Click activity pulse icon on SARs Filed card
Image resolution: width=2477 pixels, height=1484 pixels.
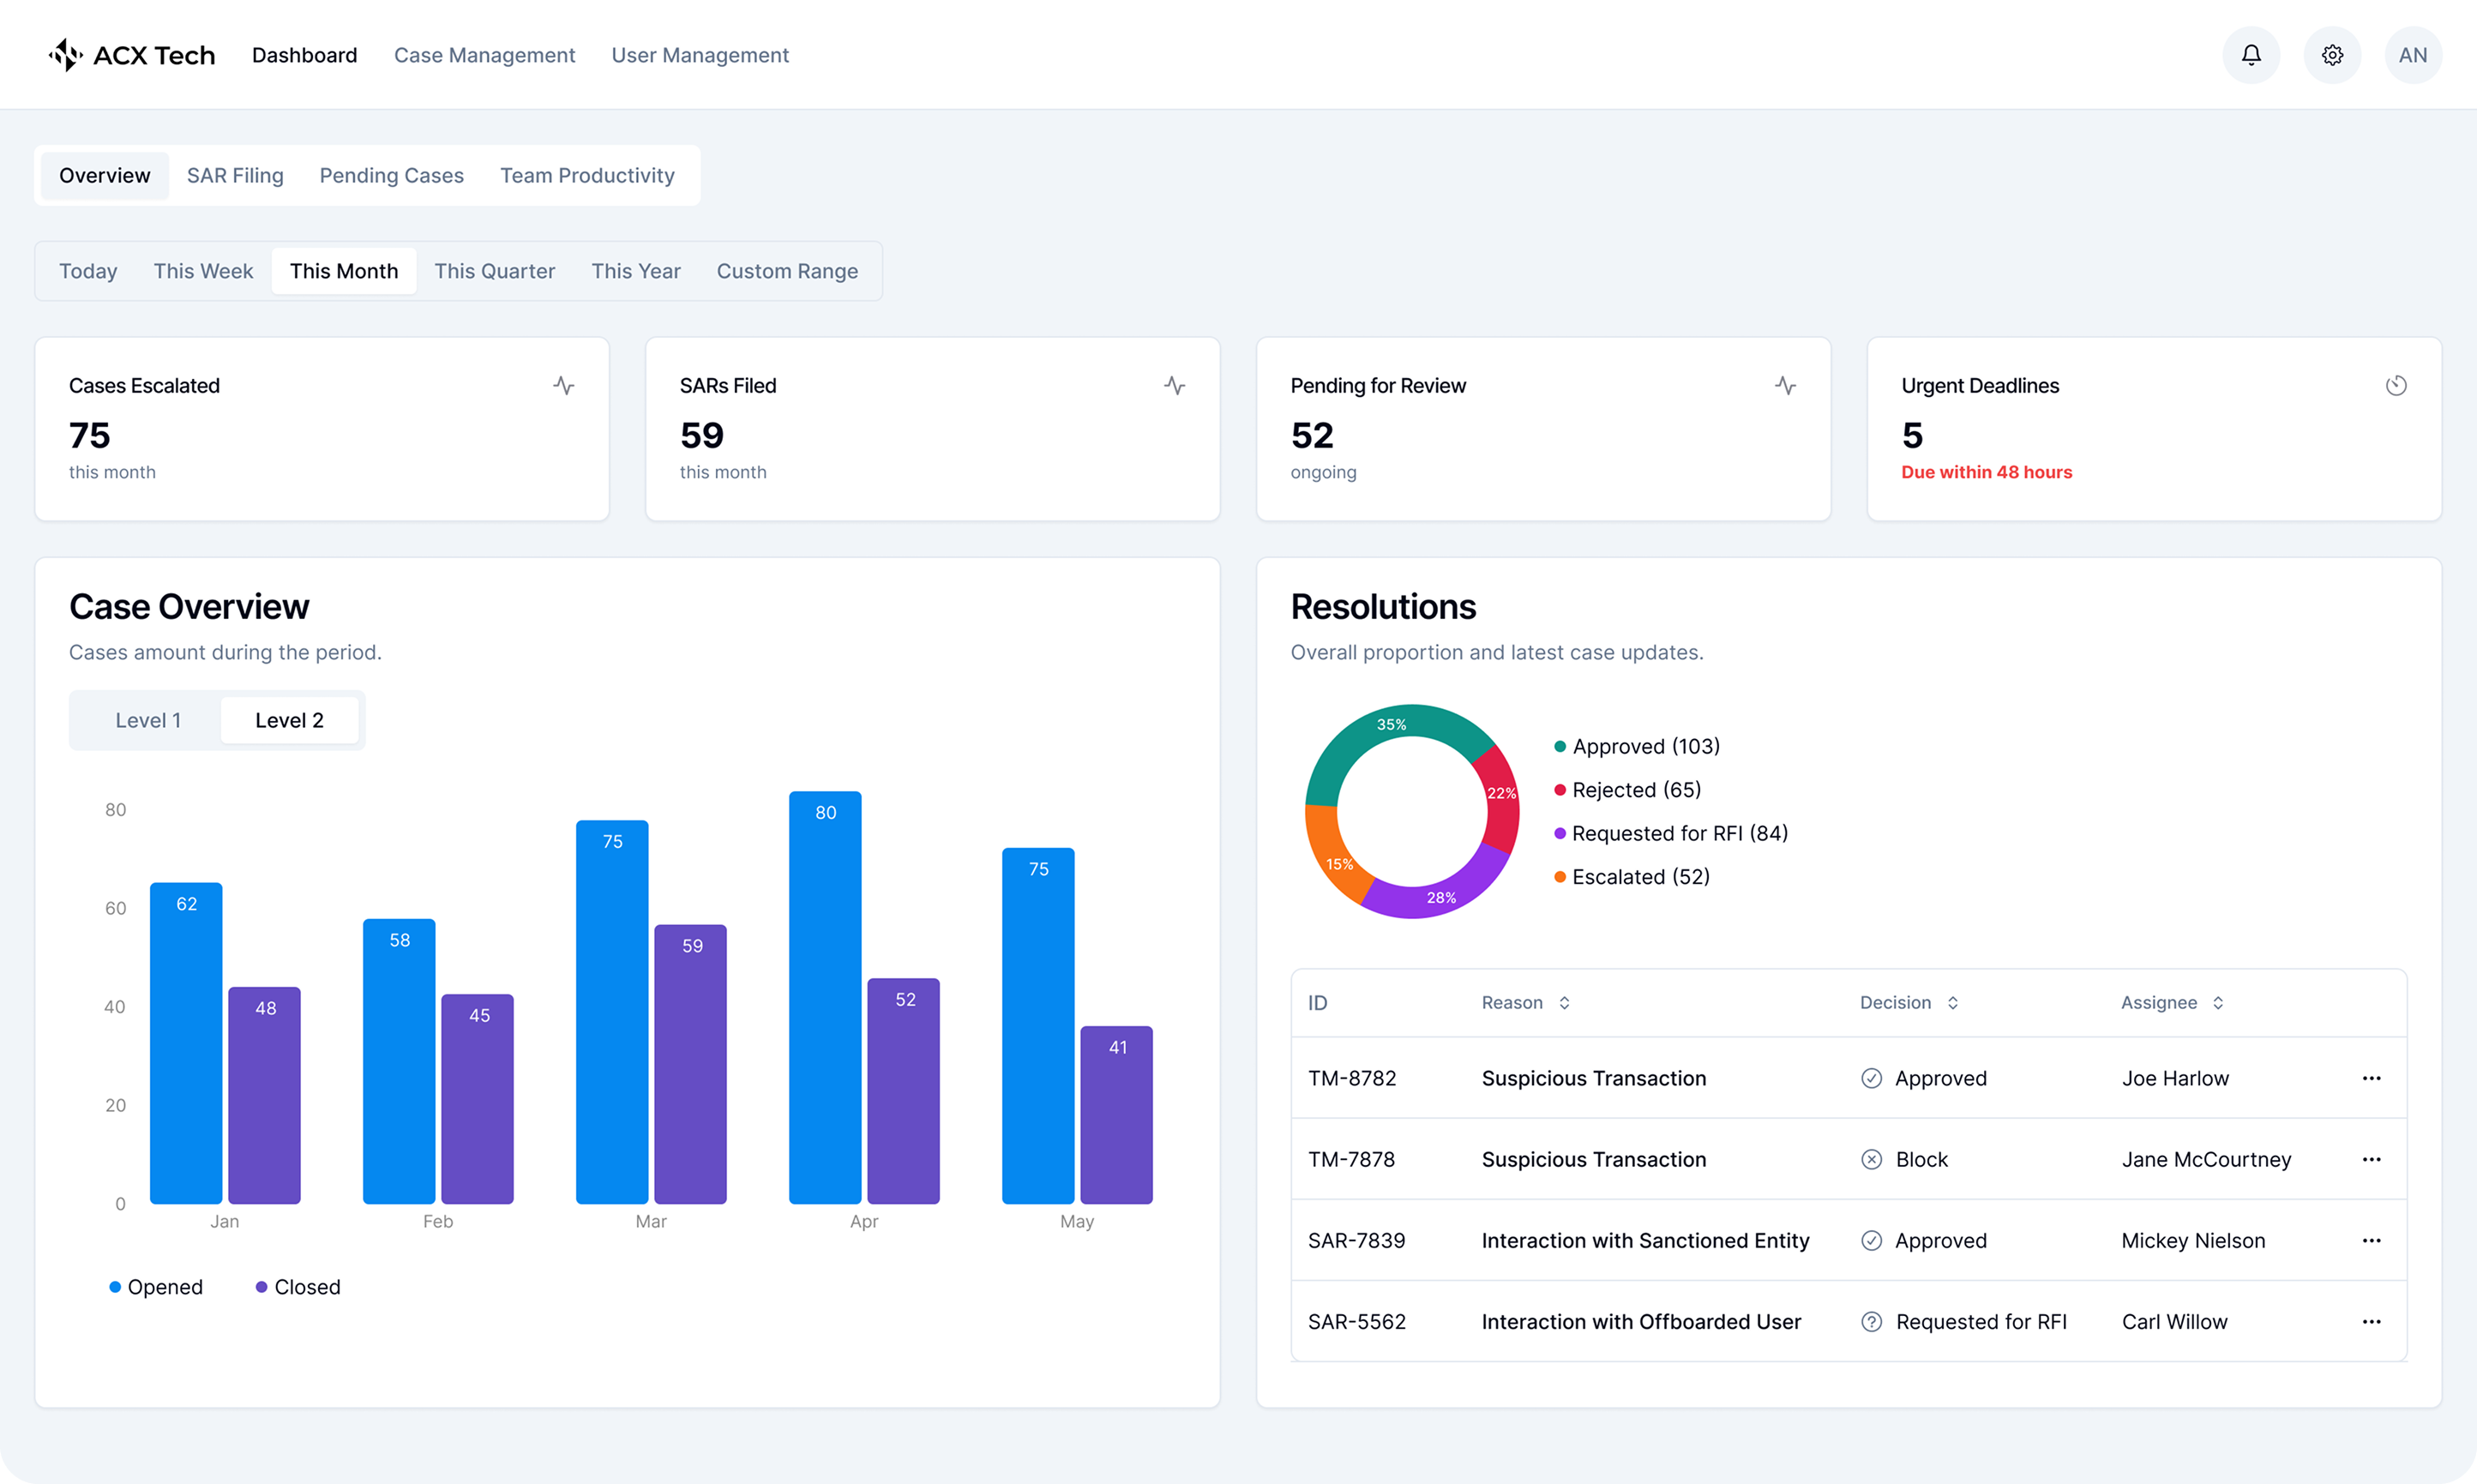1174,386
